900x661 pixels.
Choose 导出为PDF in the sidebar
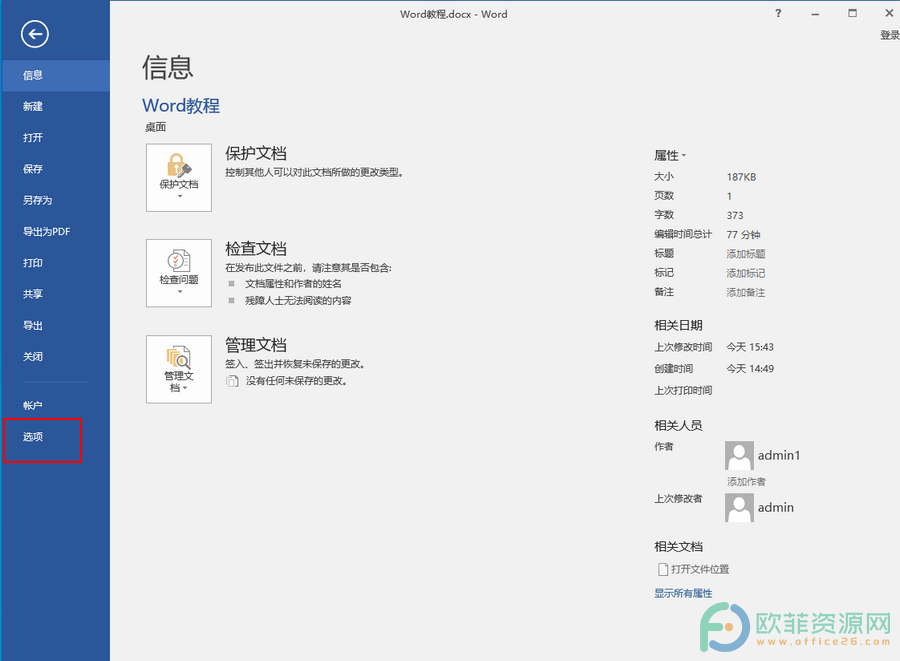[55, 232]
